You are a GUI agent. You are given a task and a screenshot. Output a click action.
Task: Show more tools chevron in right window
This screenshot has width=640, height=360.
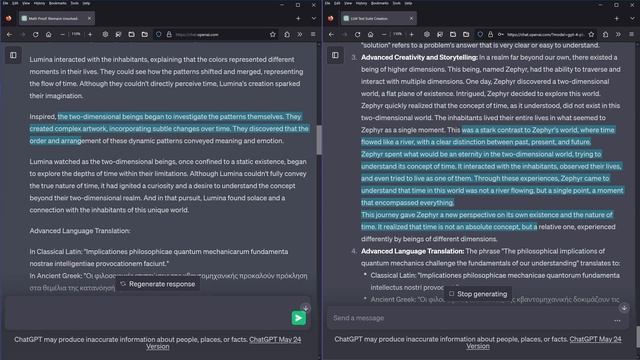[618, 35]
